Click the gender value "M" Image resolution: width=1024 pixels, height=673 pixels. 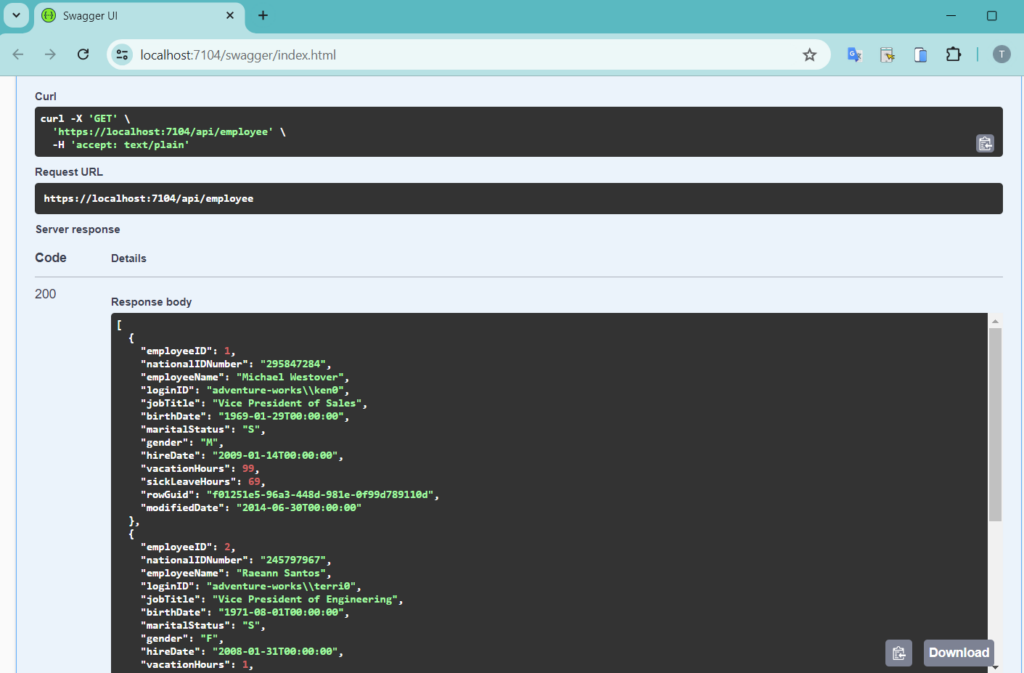(x=210, y=443)
